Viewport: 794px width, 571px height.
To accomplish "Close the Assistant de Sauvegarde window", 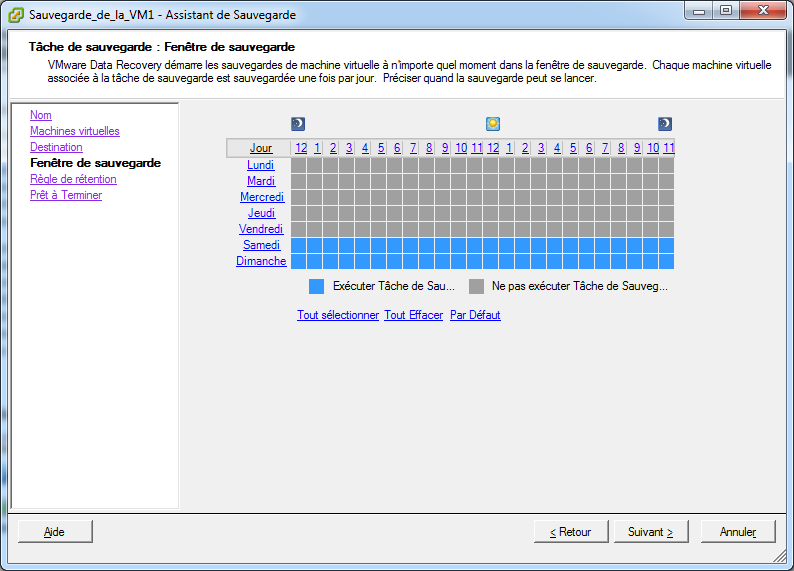I will [x=764, y=11].
